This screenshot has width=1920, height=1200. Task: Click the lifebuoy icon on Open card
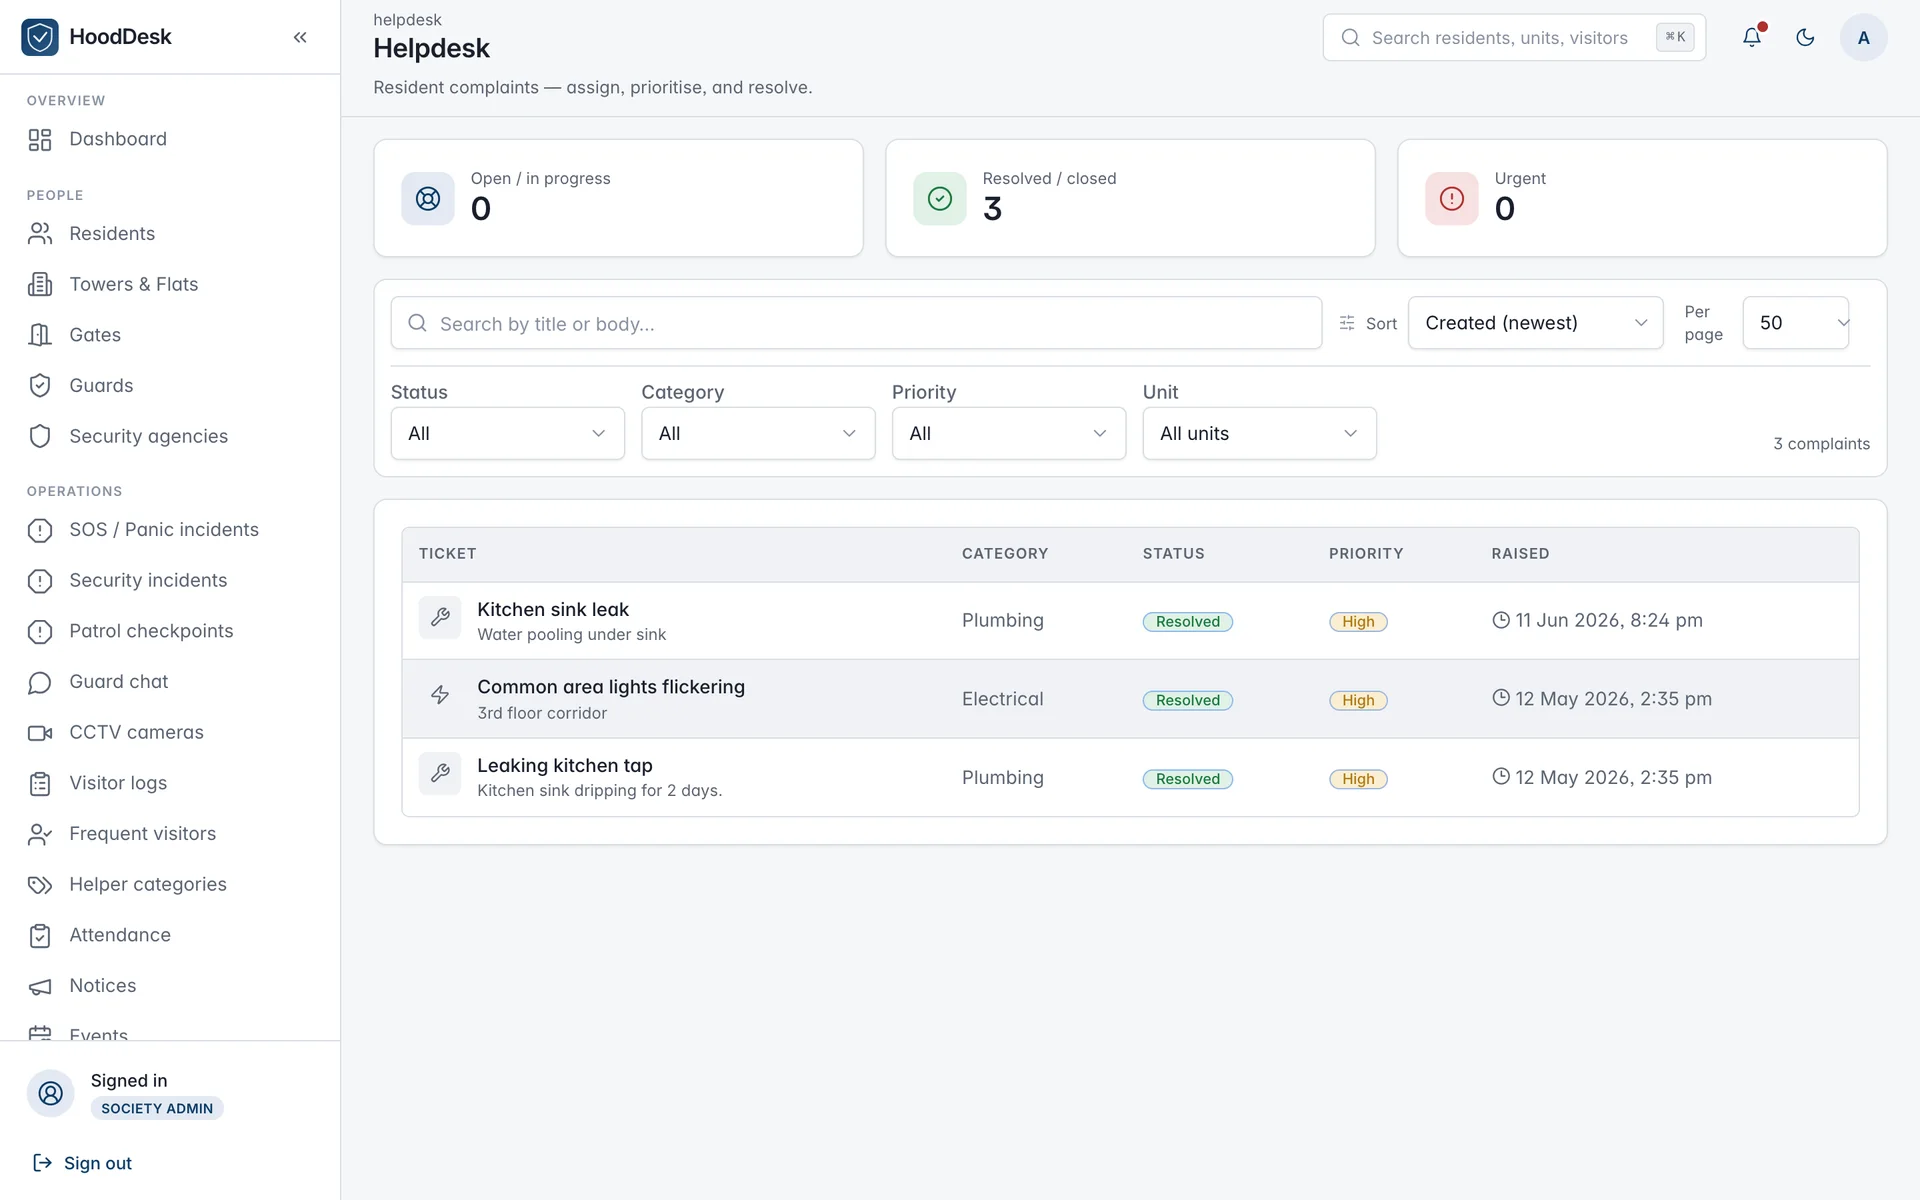428,198
